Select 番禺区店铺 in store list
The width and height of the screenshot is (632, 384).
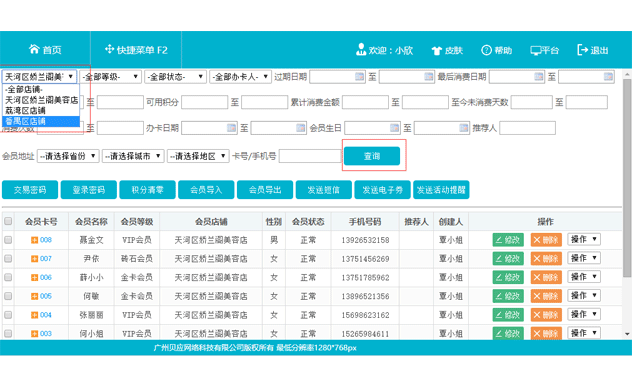coord(41,121)
